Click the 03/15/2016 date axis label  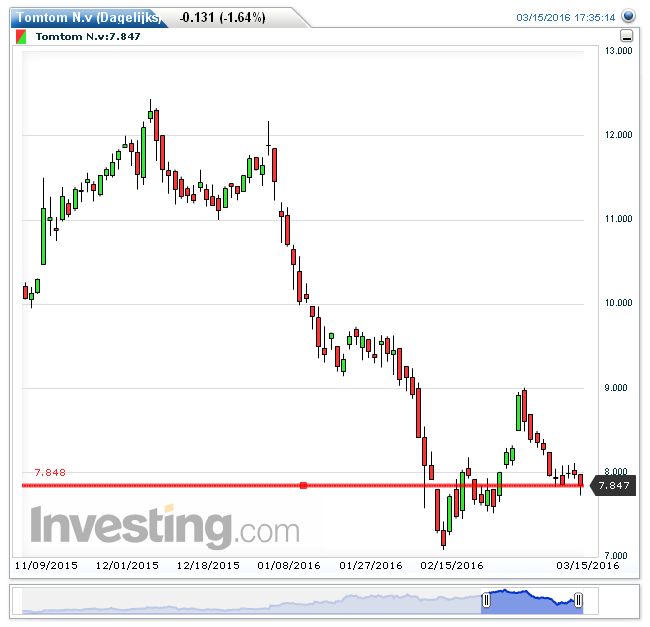[588, 565]
